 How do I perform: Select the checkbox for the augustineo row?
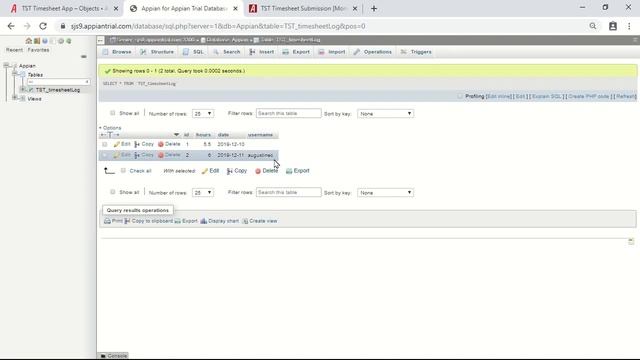pos(105,155)
